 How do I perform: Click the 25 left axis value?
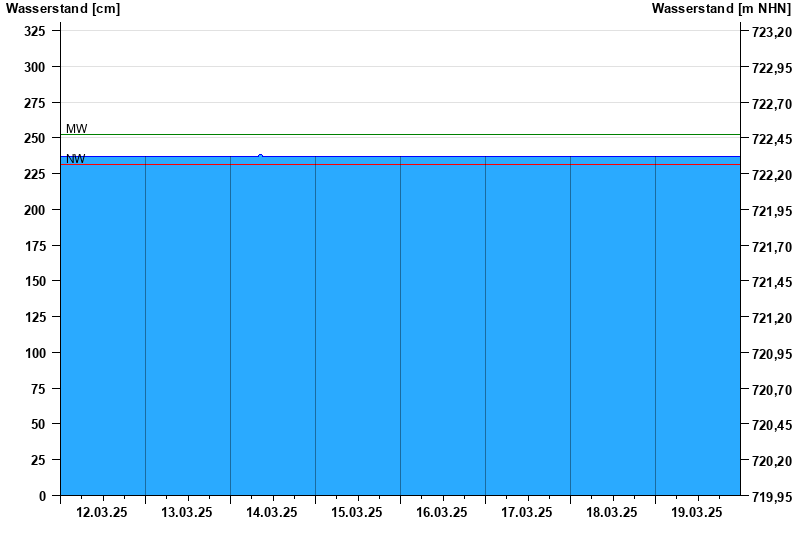click(x=38, y=460)
